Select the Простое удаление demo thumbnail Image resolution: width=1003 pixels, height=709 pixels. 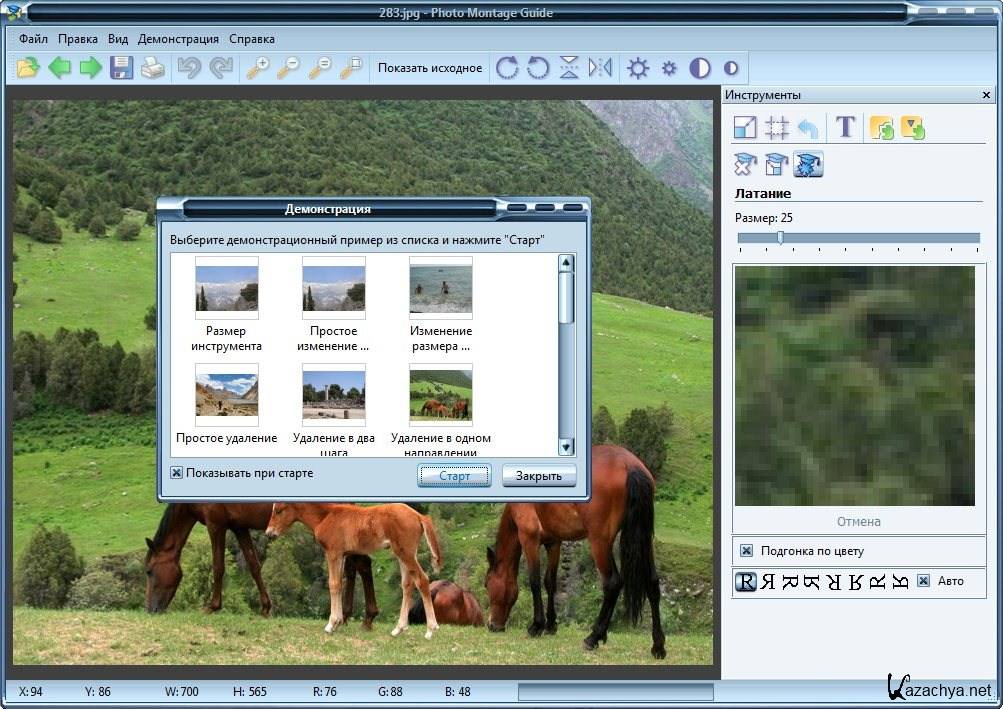coord(227,395)
